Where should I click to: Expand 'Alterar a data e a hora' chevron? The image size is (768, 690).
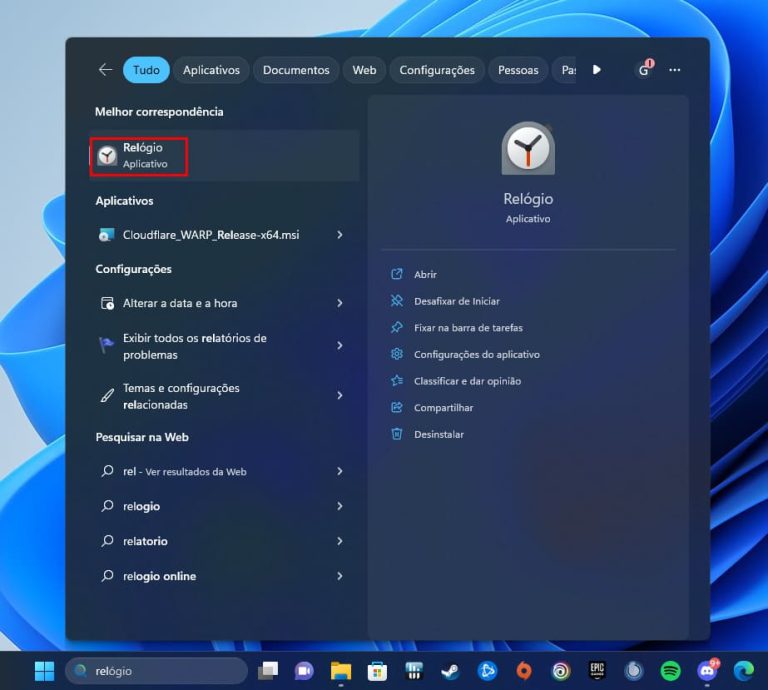tap(340, 303)
